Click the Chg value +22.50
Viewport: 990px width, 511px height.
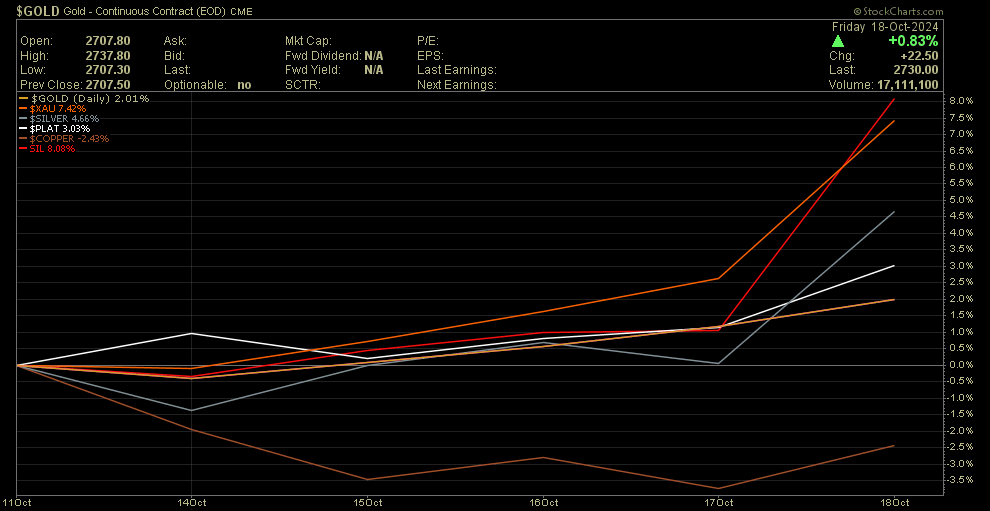pos(919,56)
